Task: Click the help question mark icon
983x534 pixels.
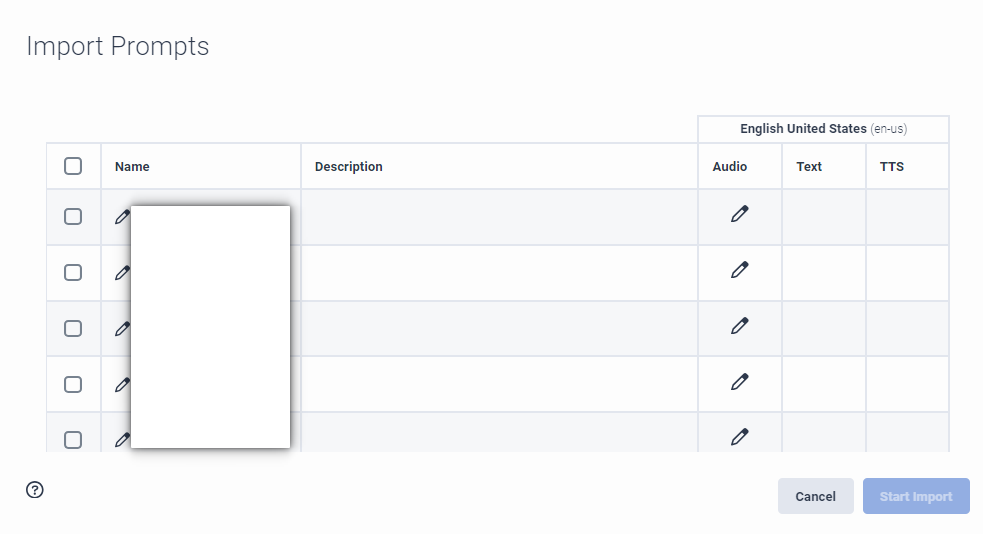Action: click(35, 490)
